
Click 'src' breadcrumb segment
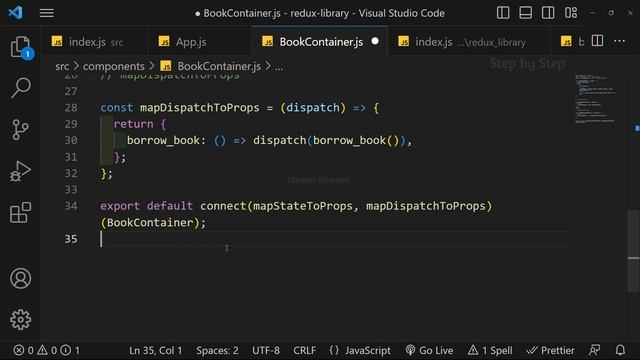pyautogui.click(x=62, y=66)
